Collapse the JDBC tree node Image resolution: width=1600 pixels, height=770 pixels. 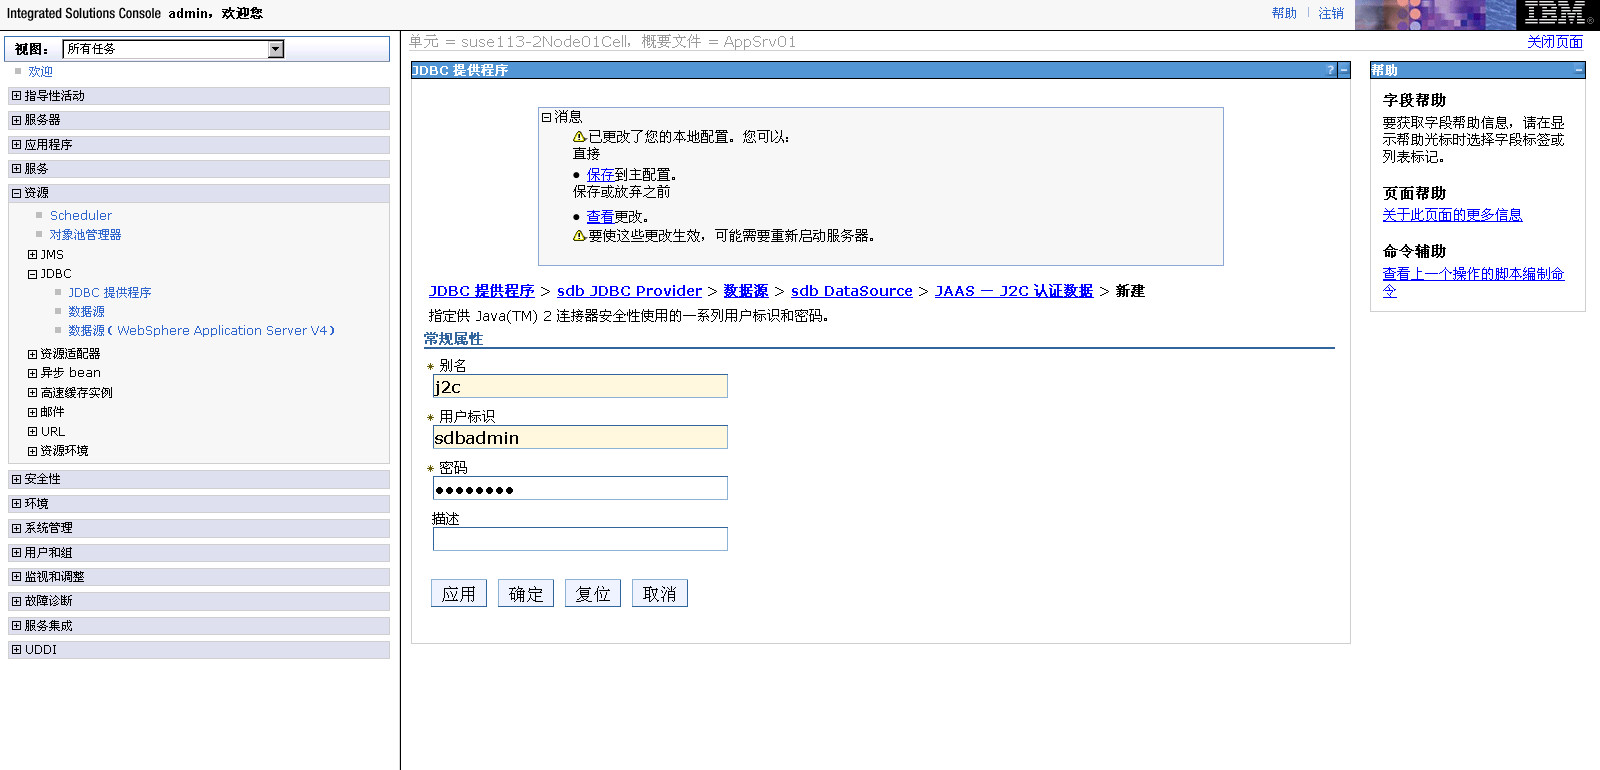[32, 274]
